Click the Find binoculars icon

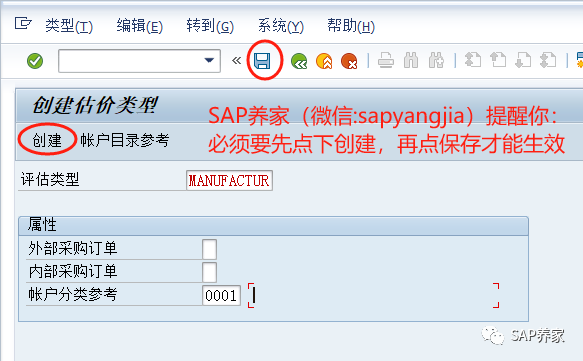click(x=411, y=61)
